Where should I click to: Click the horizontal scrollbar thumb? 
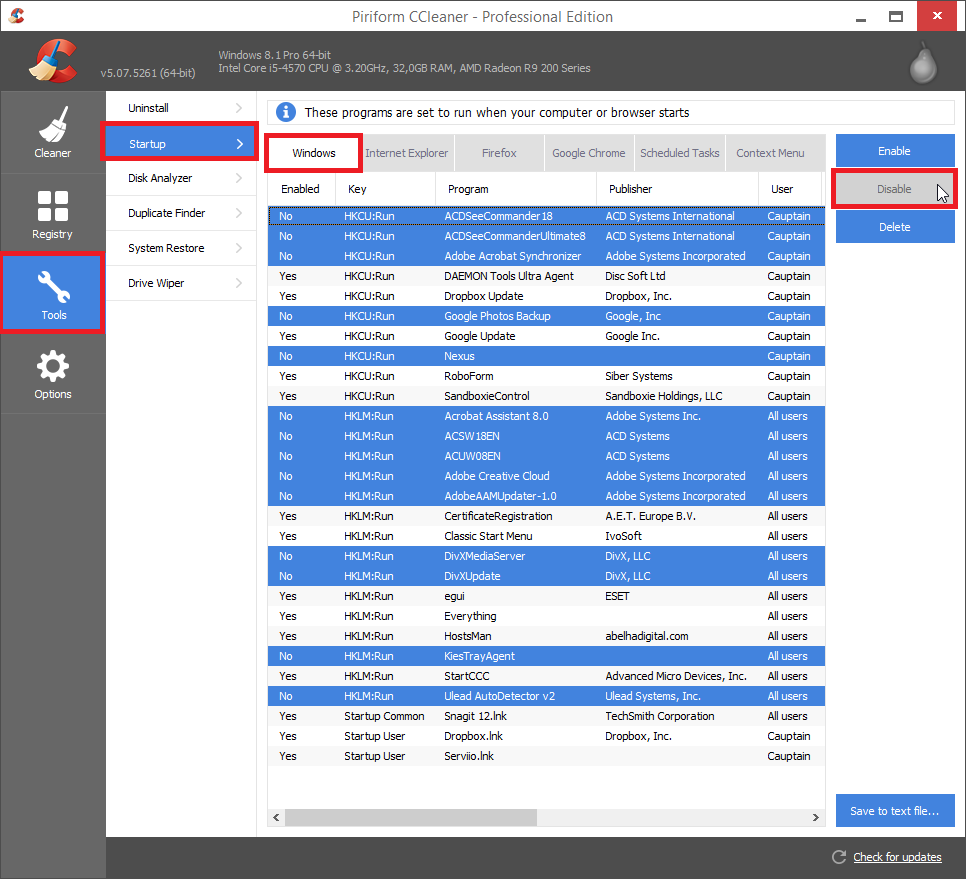(411, 817)
